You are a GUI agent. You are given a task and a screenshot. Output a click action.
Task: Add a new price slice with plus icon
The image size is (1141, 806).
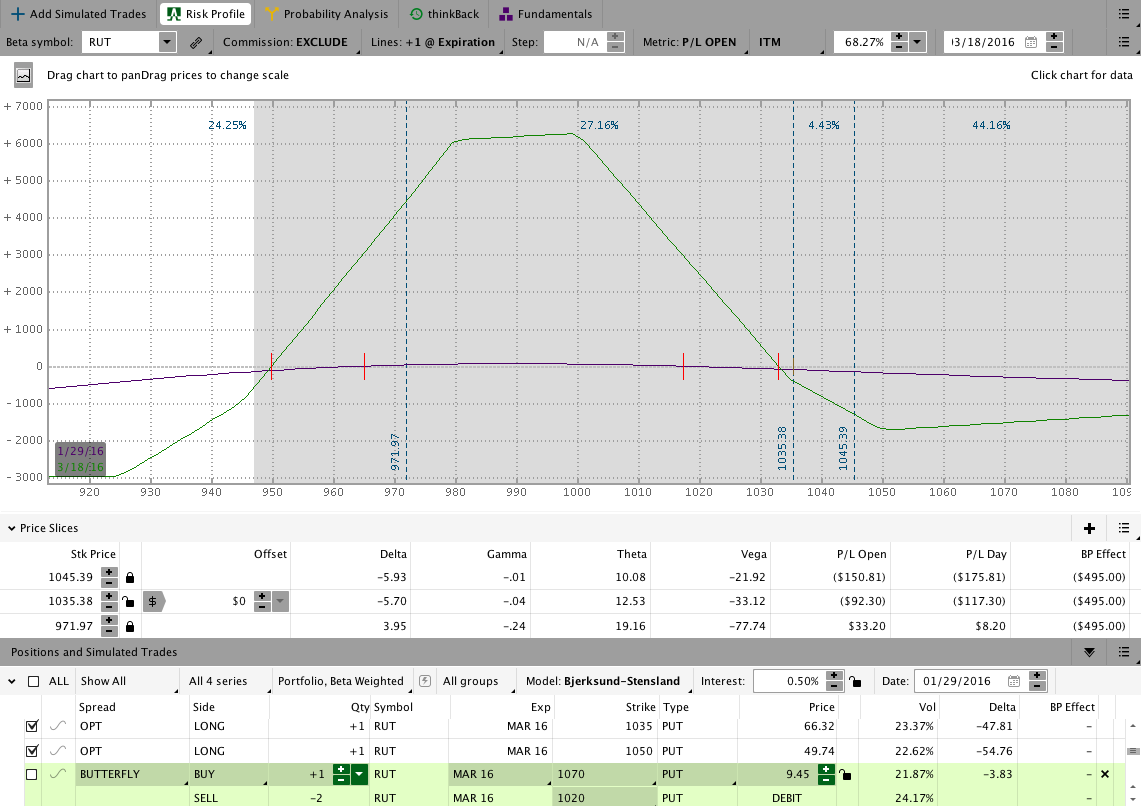pos(1089,528)
